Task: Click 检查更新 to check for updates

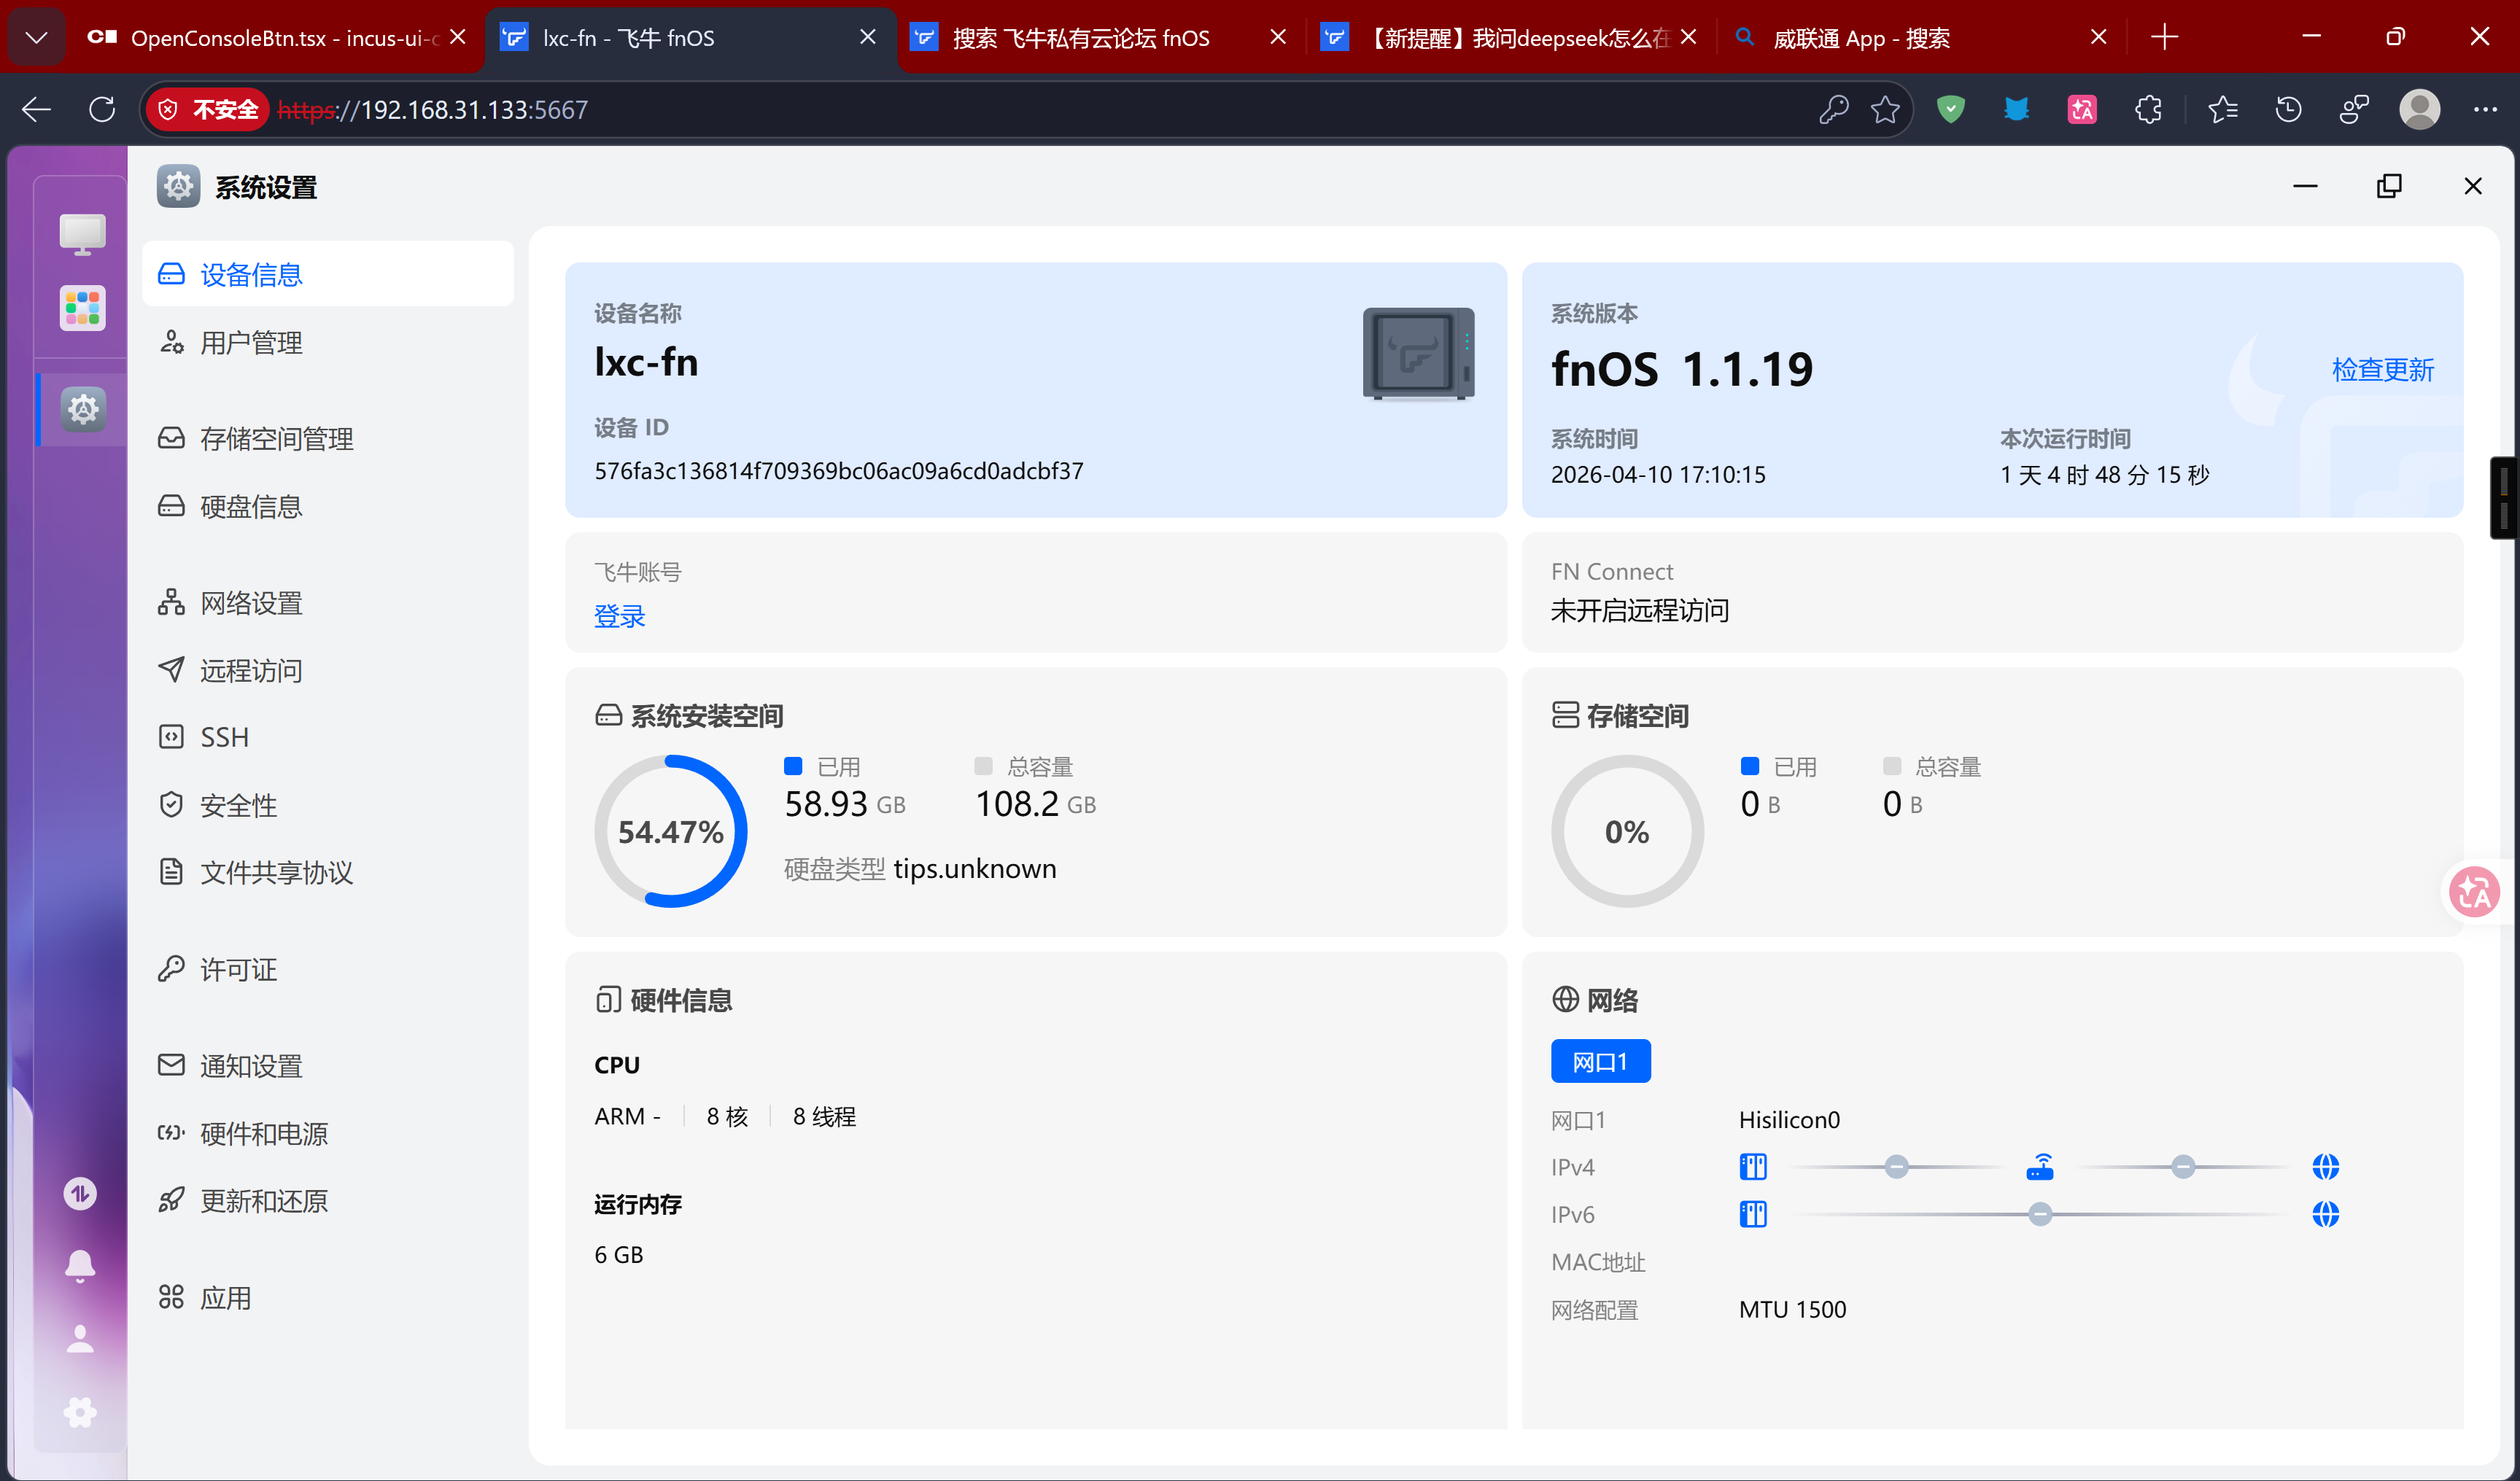Action: coord(2382,370)
